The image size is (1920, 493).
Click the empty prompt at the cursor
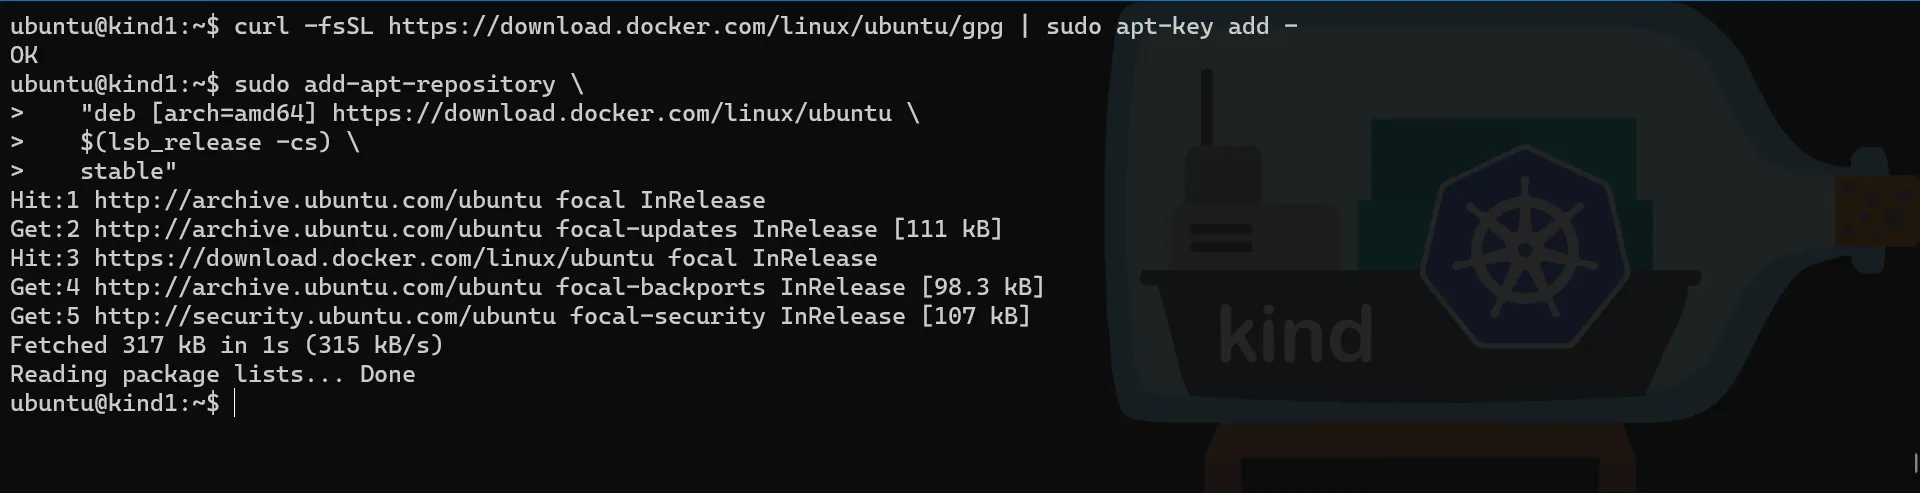[x=235, y=404]
